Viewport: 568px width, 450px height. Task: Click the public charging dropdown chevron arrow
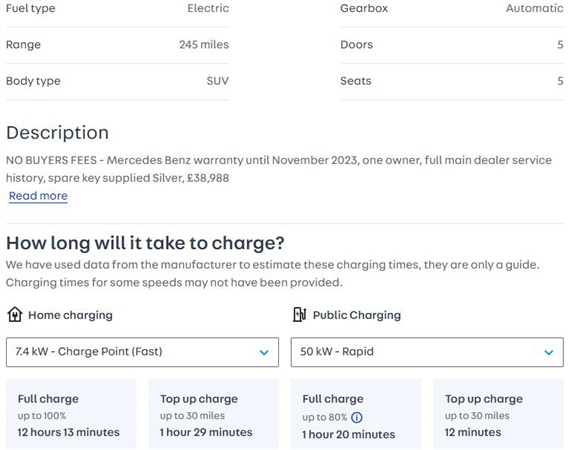point(549,352)
